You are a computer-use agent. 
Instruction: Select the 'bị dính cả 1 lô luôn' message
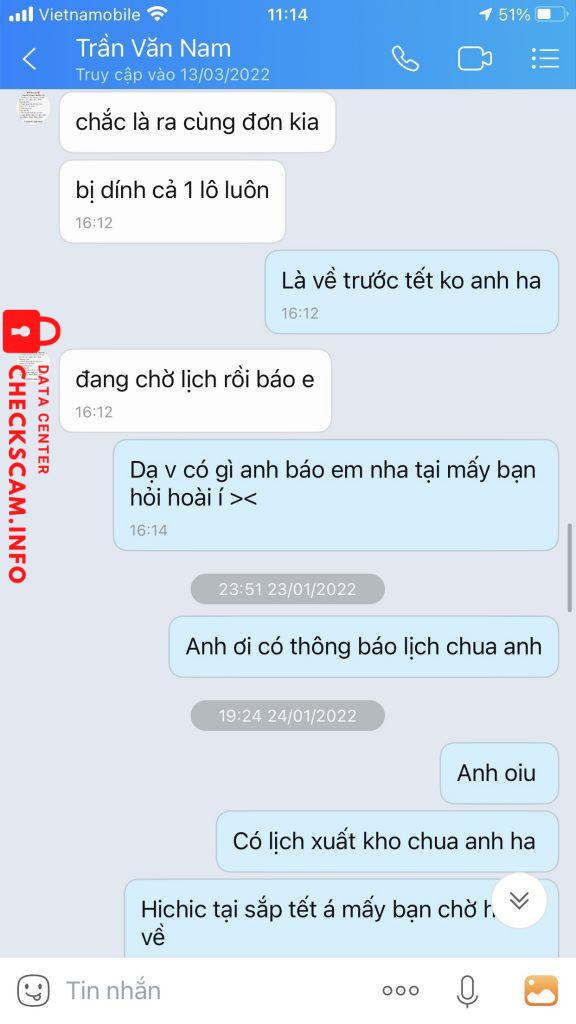[x=172, y=202]
